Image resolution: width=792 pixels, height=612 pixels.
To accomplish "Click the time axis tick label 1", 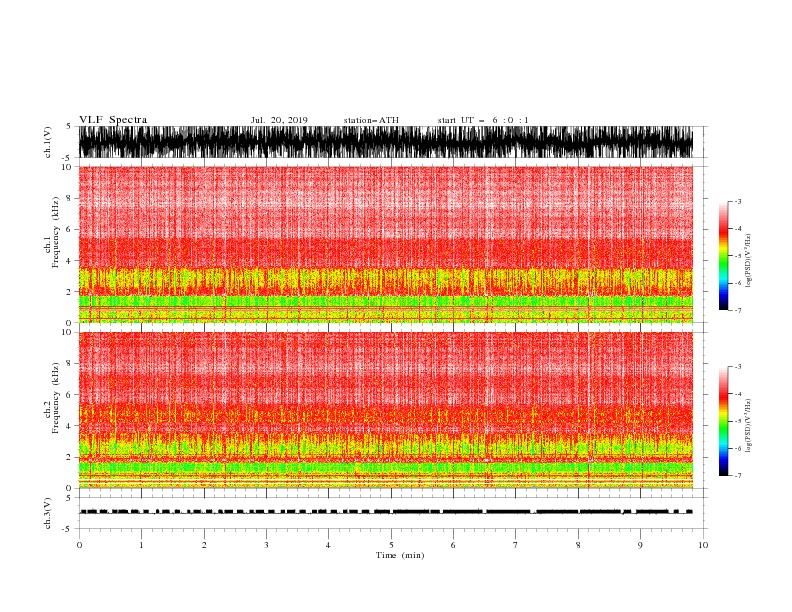I will (141, 545).
